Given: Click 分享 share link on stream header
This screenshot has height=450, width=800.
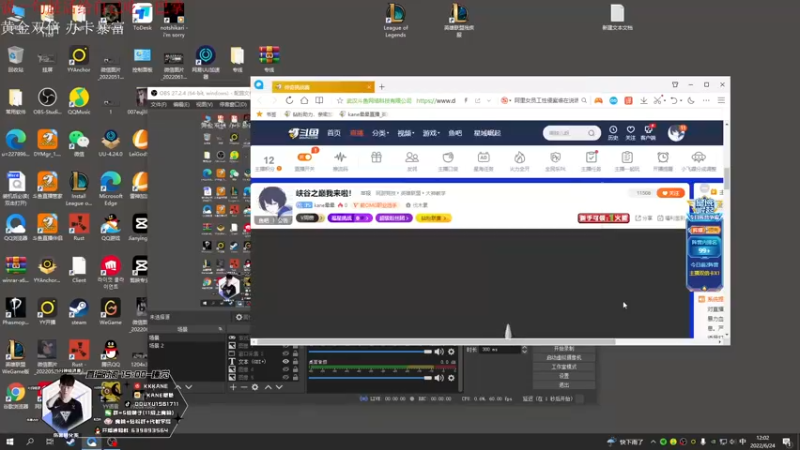Looking at the screenshot, I should pyautogui.click(x=644, y=218).
